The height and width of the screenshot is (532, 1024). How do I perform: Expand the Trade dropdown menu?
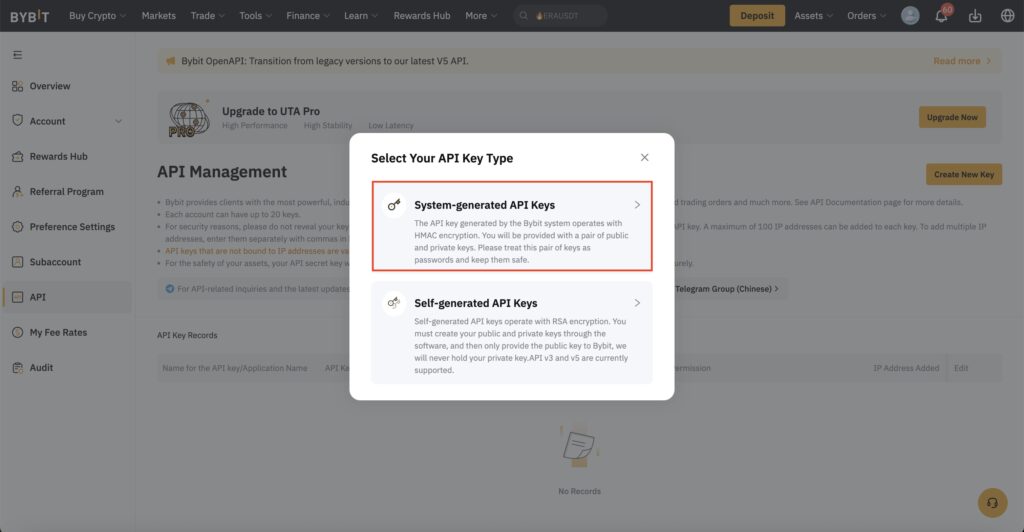tap(208, 16)
